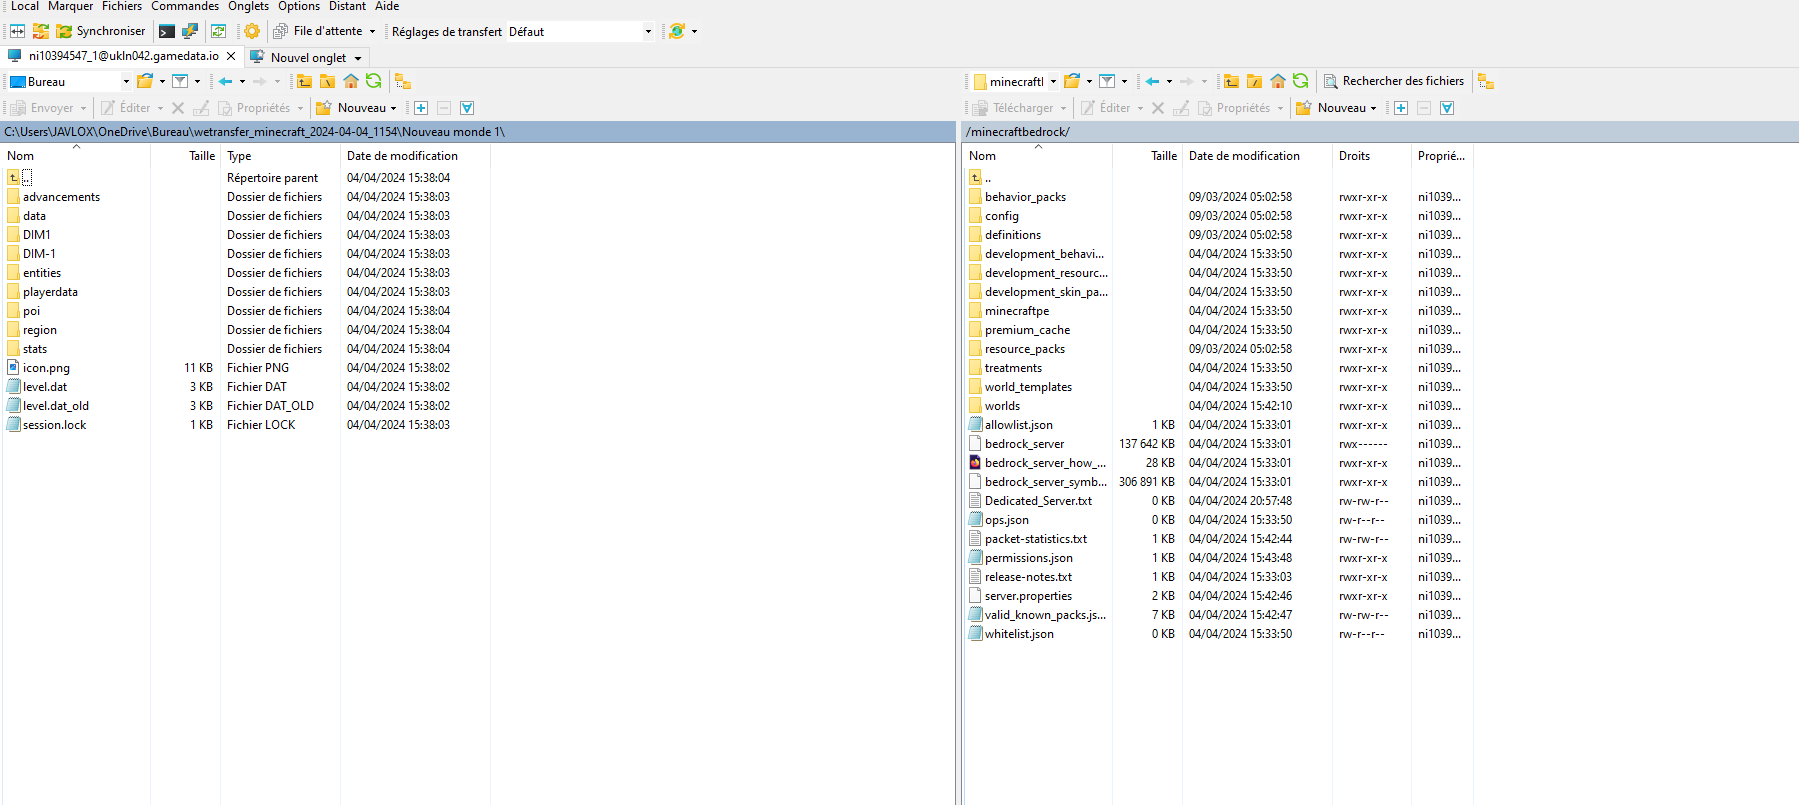This screenshot has width=1799, height=805.
Task: Click the /minecraftbedrock/ remote path bar
Action: [x=1380, y=132]
